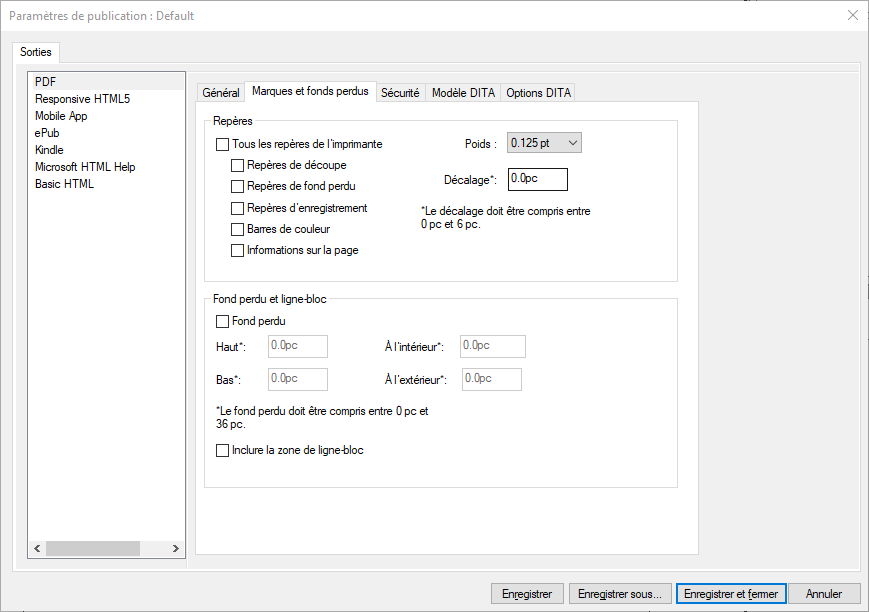Close the publication settings dialog window
This screenshot has width=869, height=612.
(x=852, y=15)
